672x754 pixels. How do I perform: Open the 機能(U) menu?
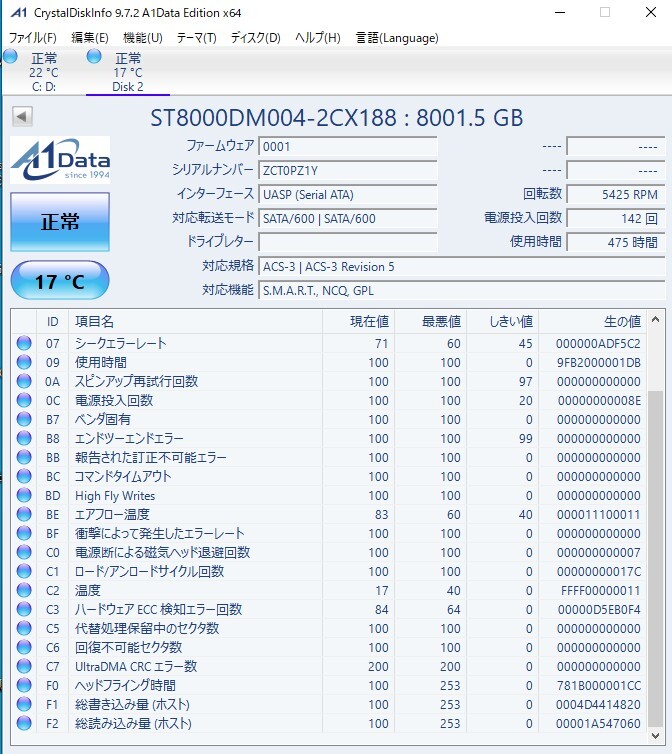pyautogui.click(x=142, y=38)
